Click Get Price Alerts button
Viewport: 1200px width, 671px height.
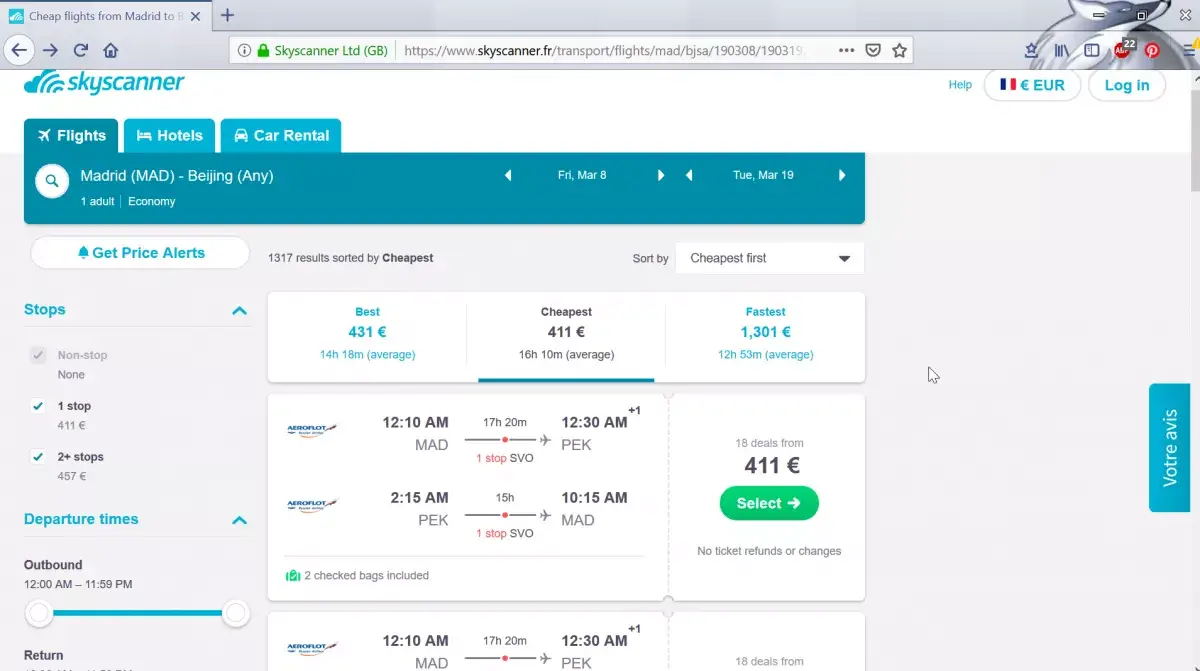pyautogui.click(x=140, y=253)
